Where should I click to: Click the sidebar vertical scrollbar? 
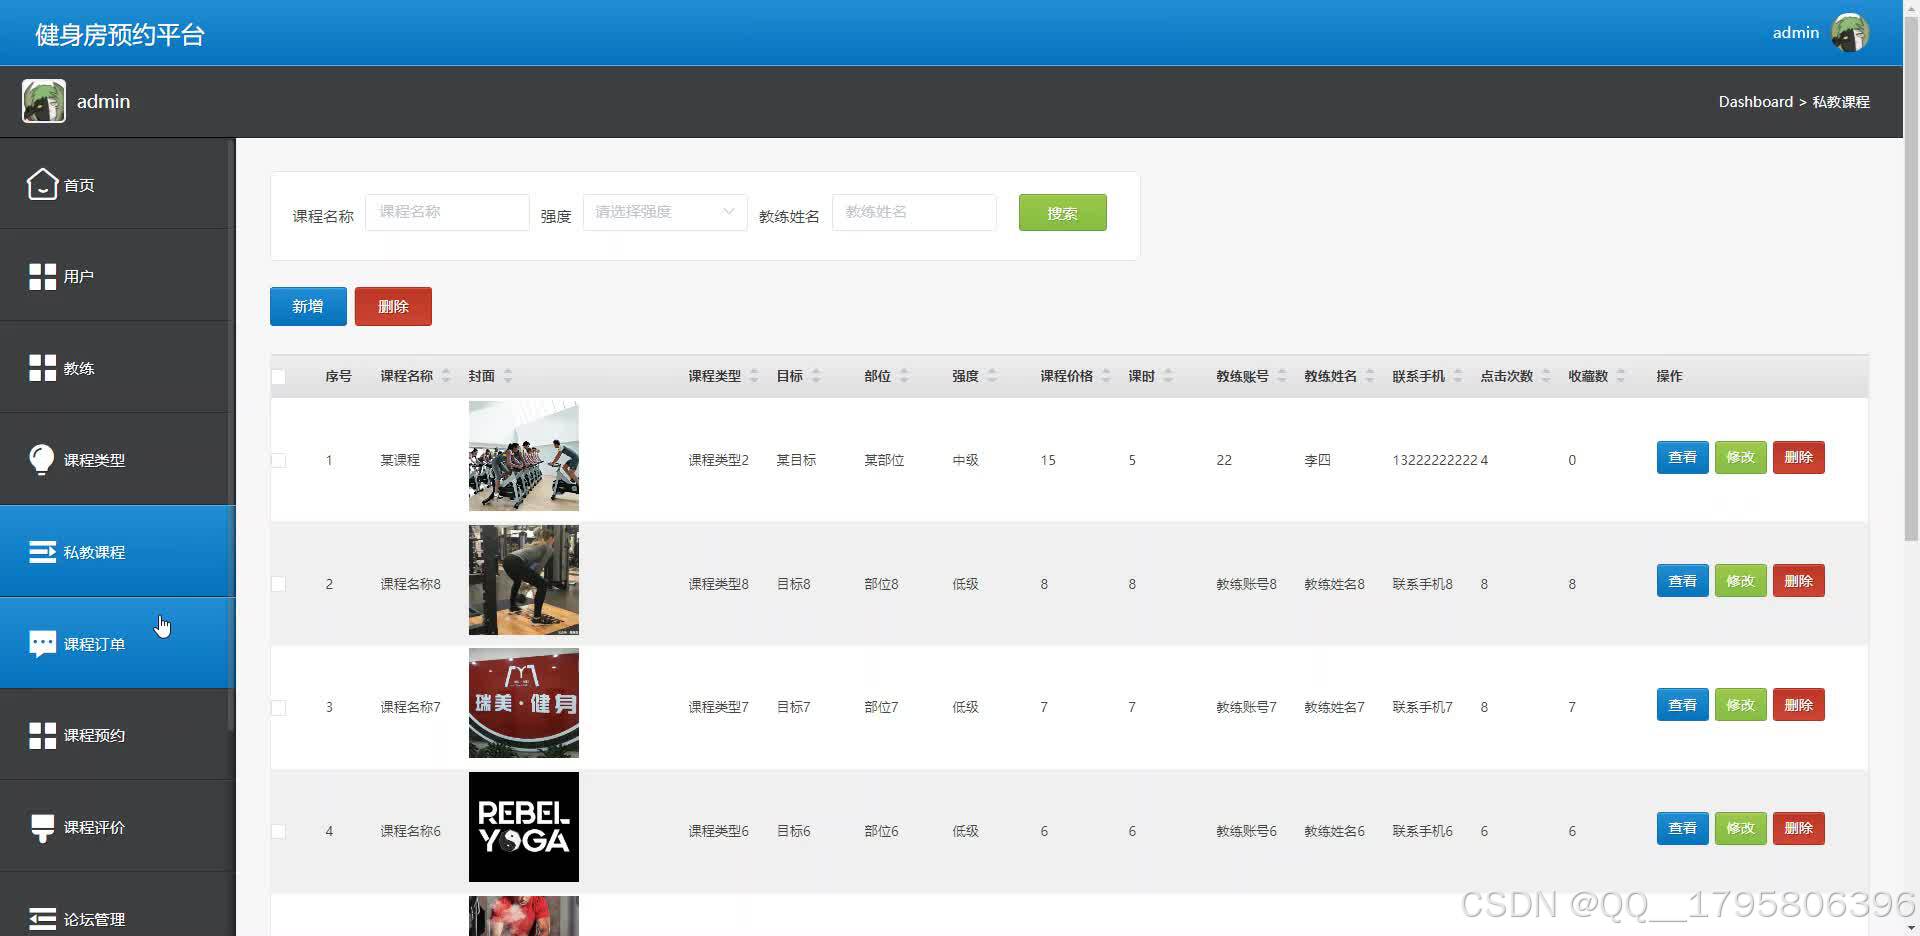(231, 435)
